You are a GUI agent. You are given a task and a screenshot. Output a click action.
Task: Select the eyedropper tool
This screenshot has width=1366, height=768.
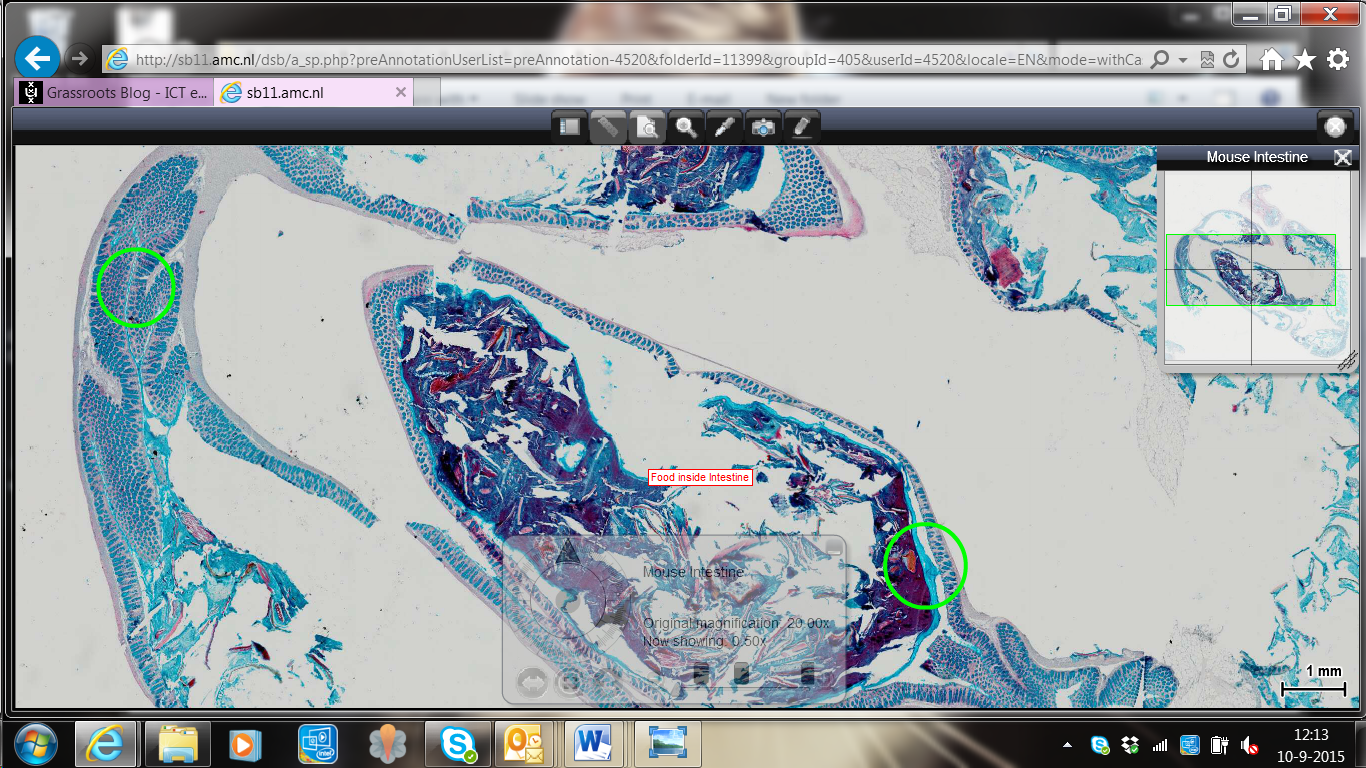coord(724,127)
